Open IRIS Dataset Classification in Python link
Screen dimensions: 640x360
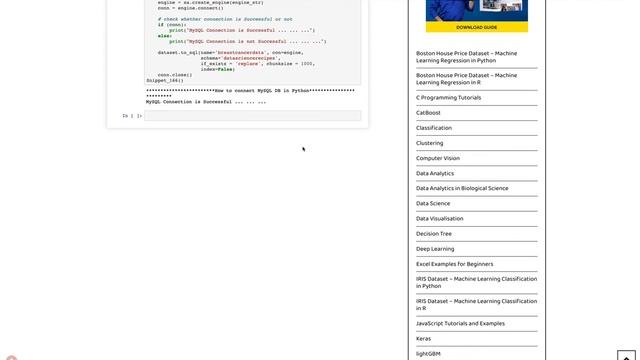click(x=476, y=282)
